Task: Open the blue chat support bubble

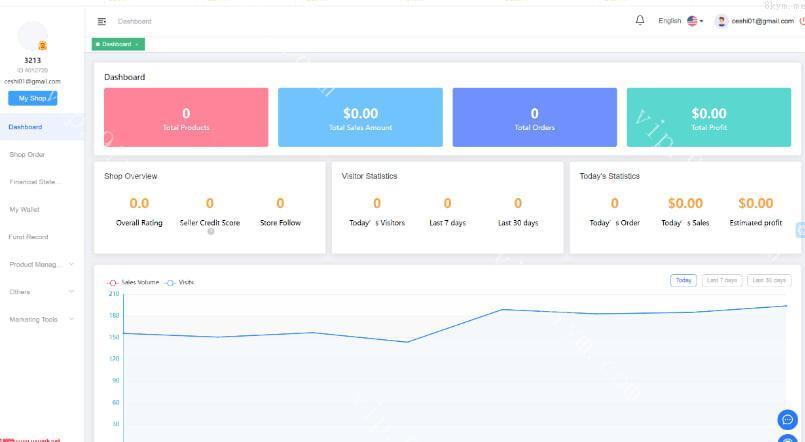Action: click(787, 419)
